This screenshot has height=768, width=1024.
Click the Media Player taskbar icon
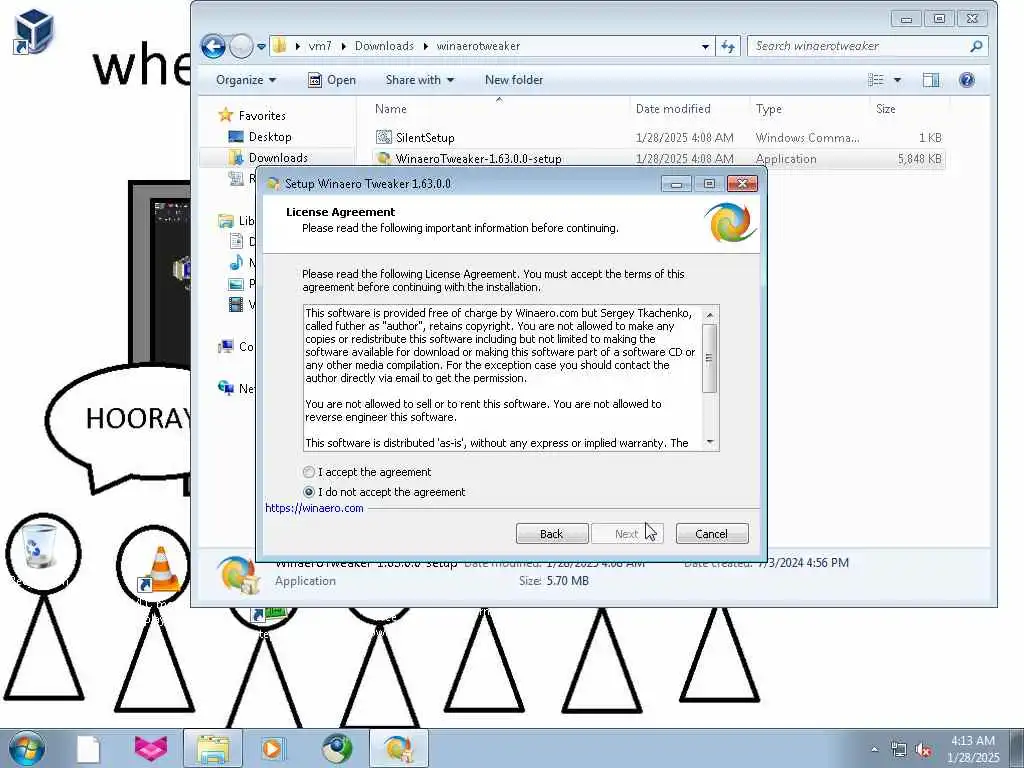pyautogui.click(x=272, y=748)
